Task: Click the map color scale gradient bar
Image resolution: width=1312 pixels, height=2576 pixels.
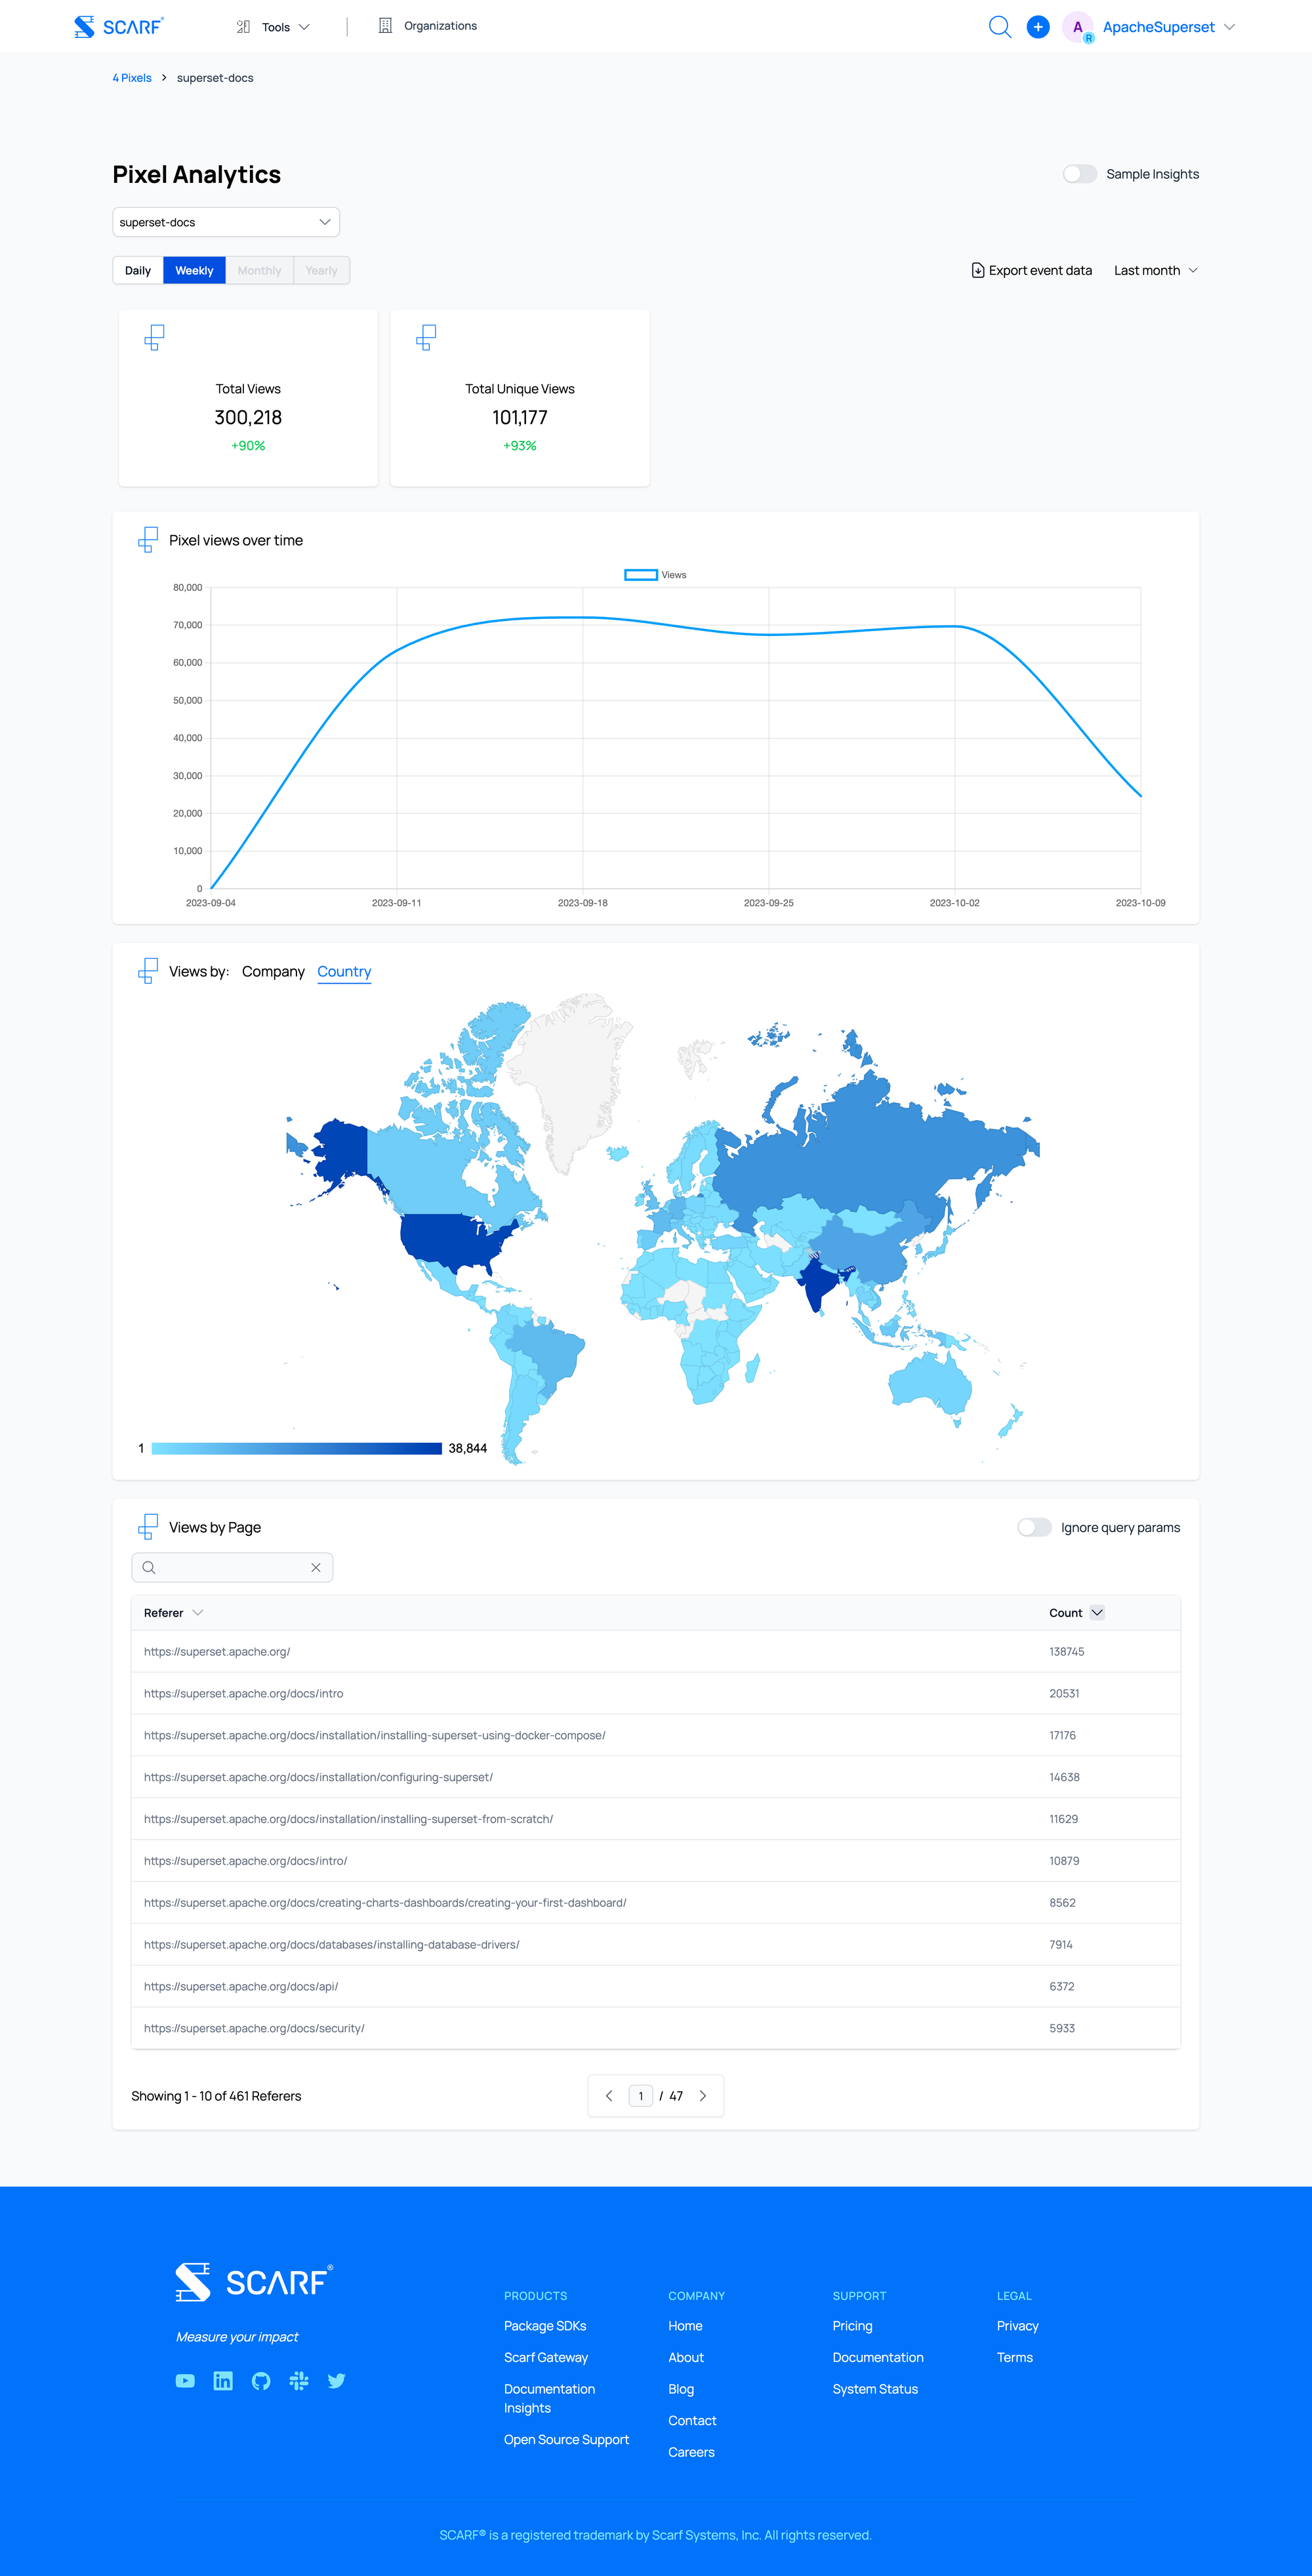Action: point(296,1448)
